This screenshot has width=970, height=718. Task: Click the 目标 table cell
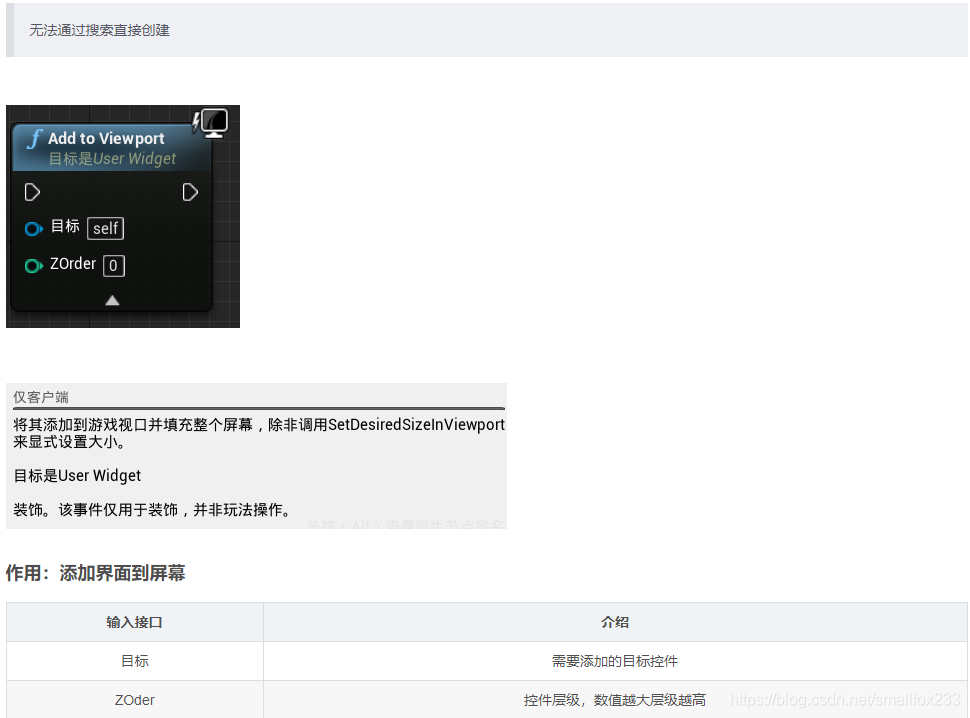pos(134,661)
